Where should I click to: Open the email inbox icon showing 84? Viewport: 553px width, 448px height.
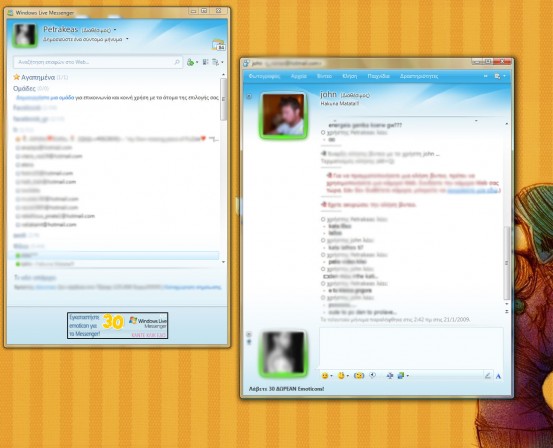[219, 45]
